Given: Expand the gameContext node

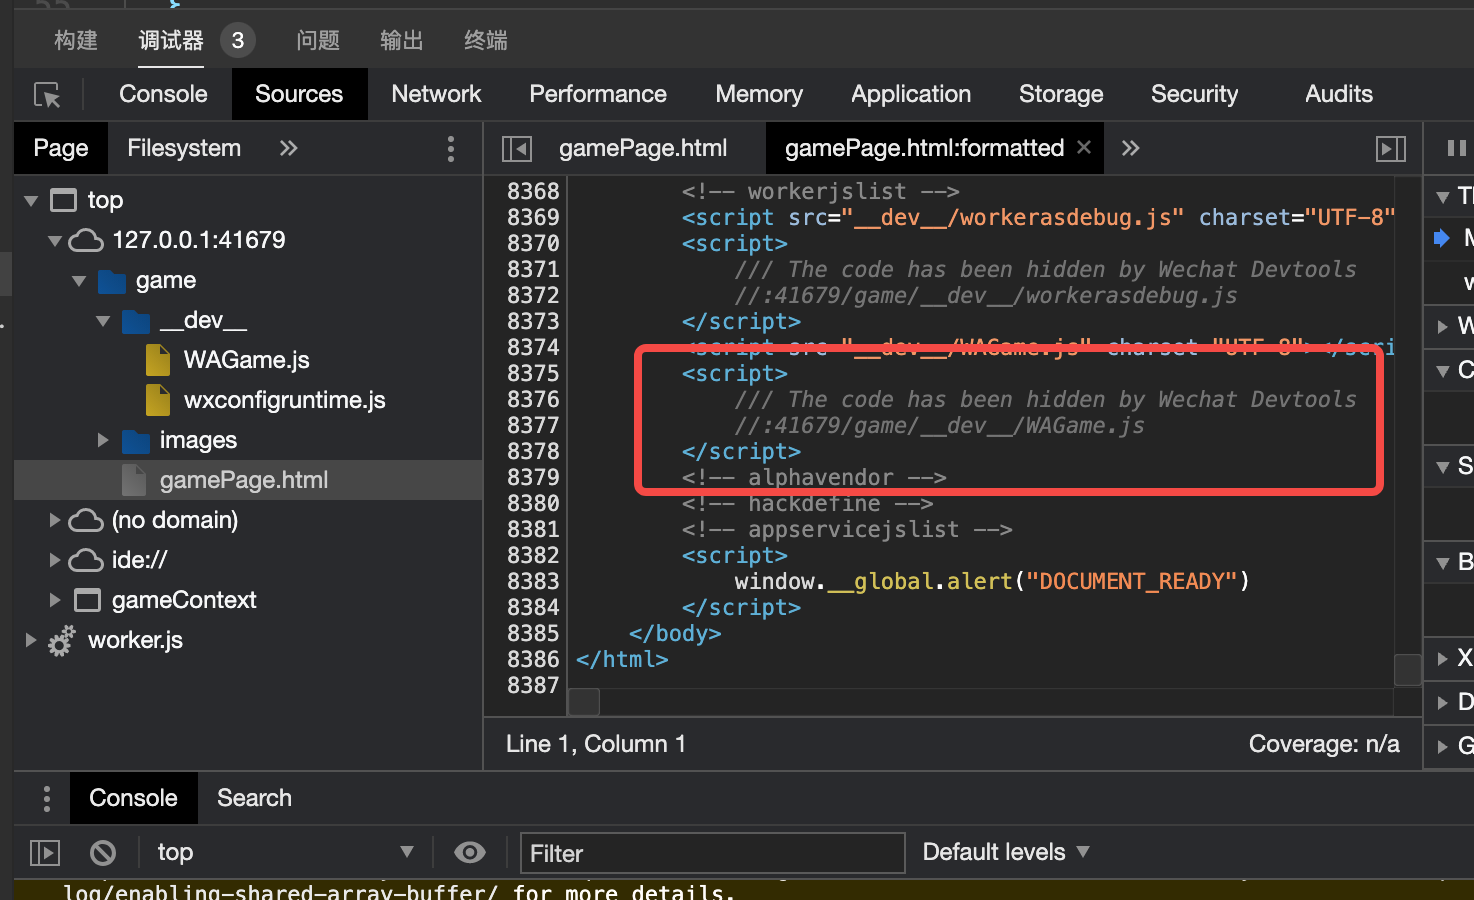Looking at the screenshot, I should coord(55,600).
